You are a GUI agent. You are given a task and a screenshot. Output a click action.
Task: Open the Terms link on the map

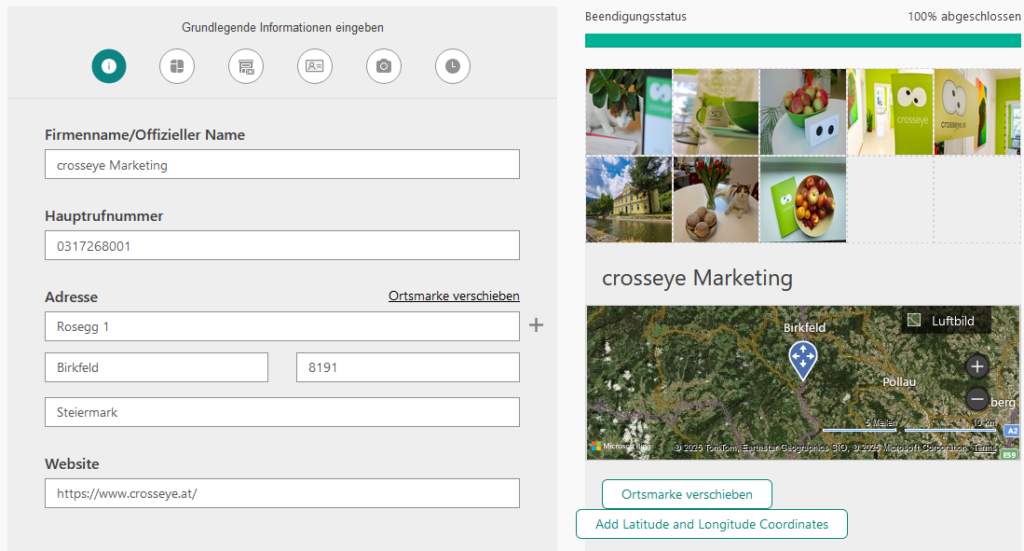click(984, 448)
